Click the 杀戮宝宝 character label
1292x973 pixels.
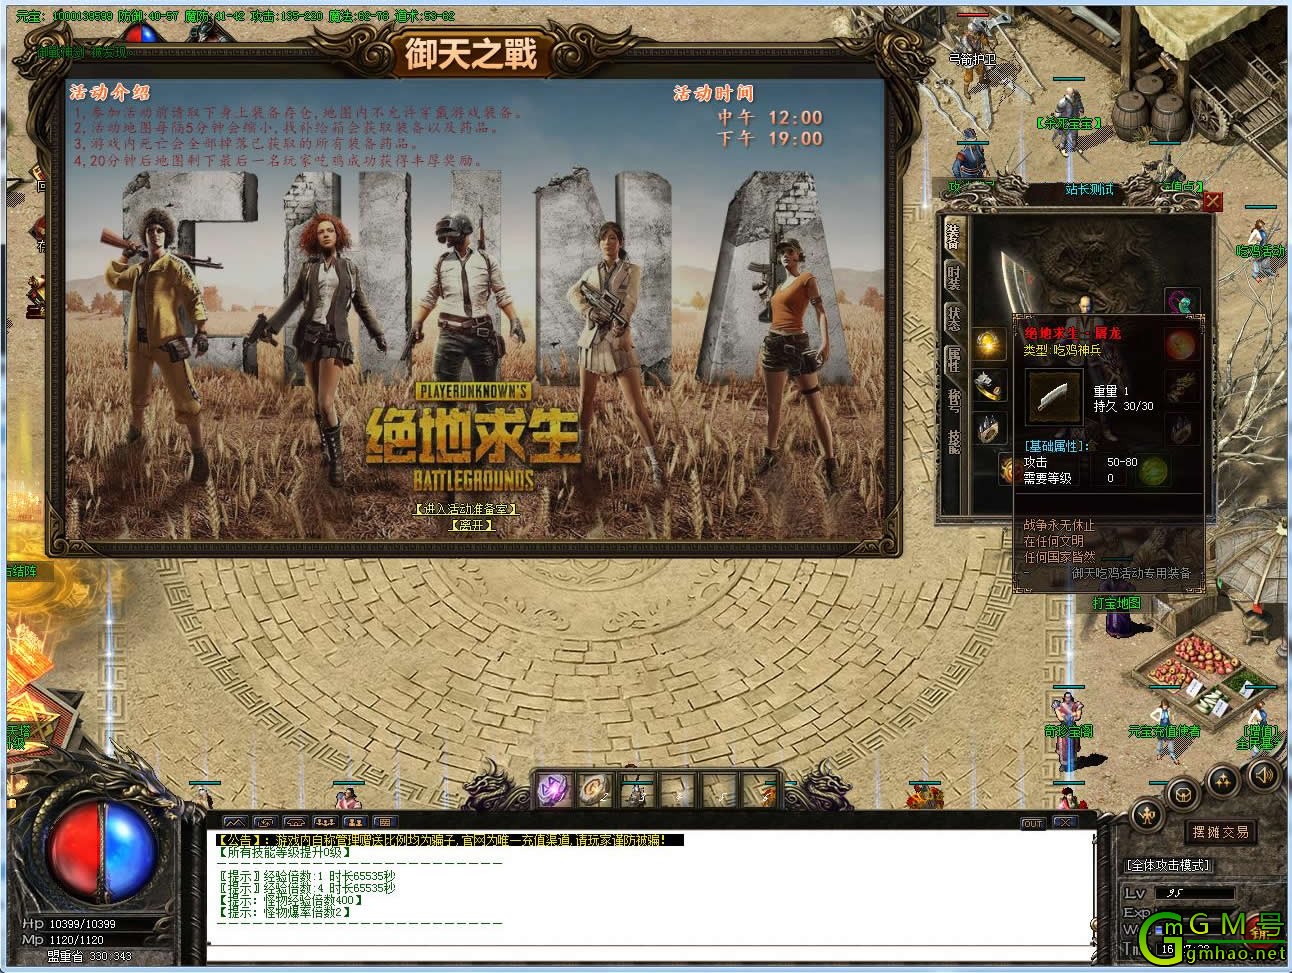coord(1069,124)
